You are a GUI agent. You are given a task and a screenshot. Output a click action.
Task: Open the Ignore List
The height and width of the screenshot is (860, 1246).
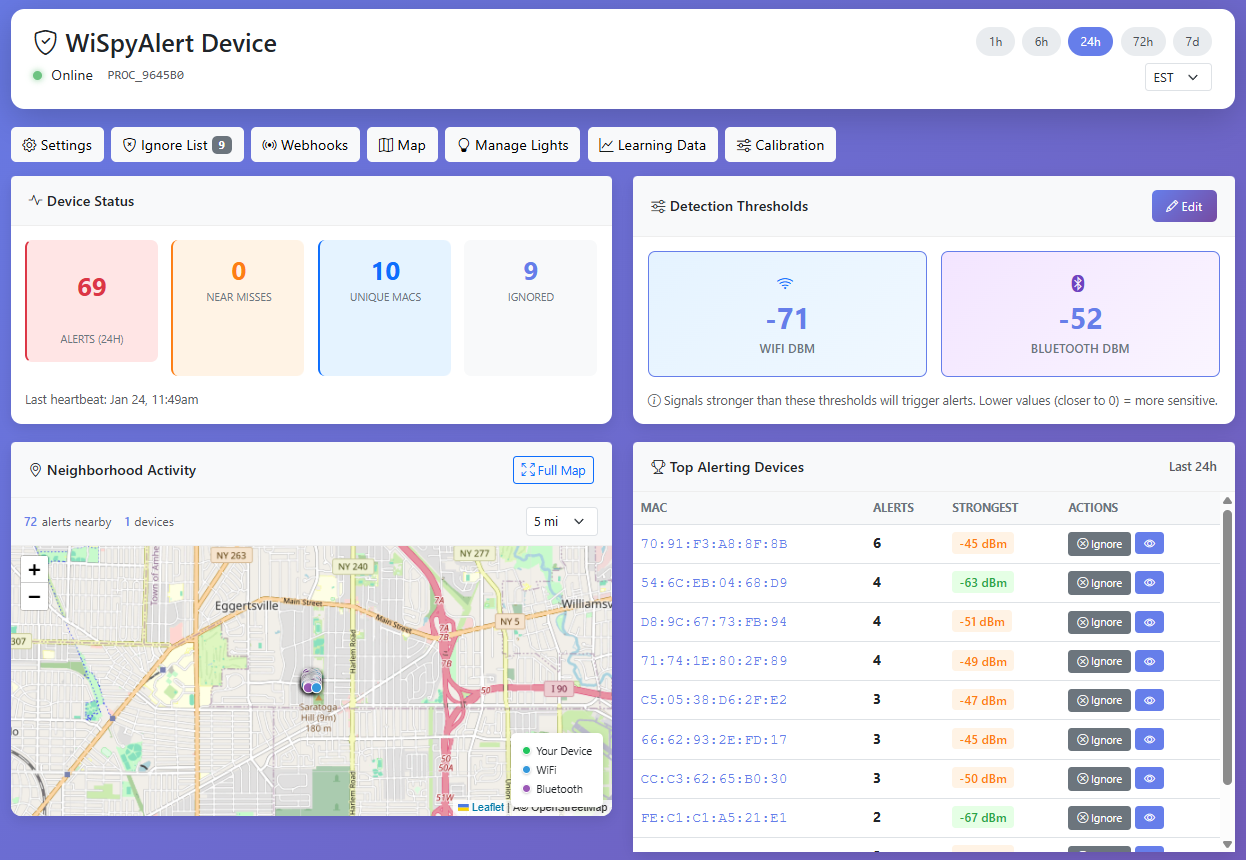177,144
